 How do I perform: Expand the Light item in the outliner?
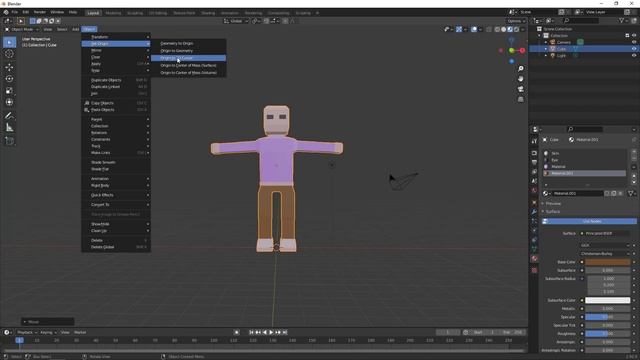pyautogui.click(x=546, y=55)
